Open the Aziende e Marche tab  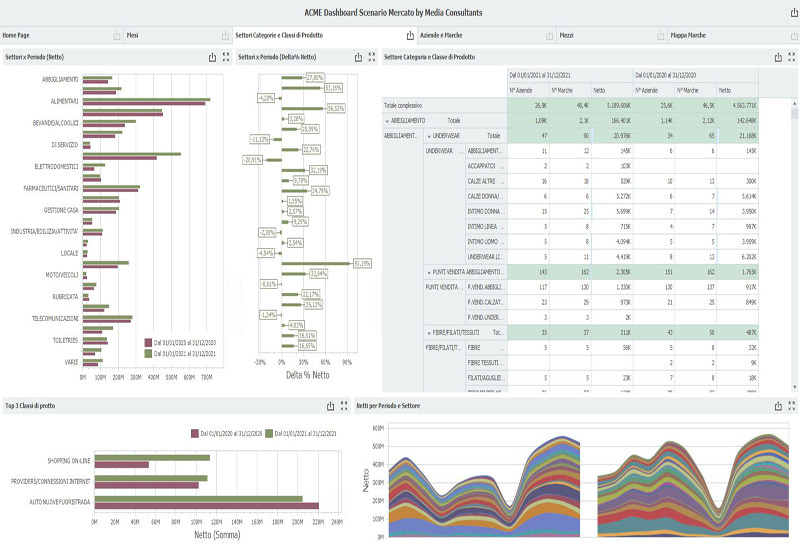pos(468,35)
